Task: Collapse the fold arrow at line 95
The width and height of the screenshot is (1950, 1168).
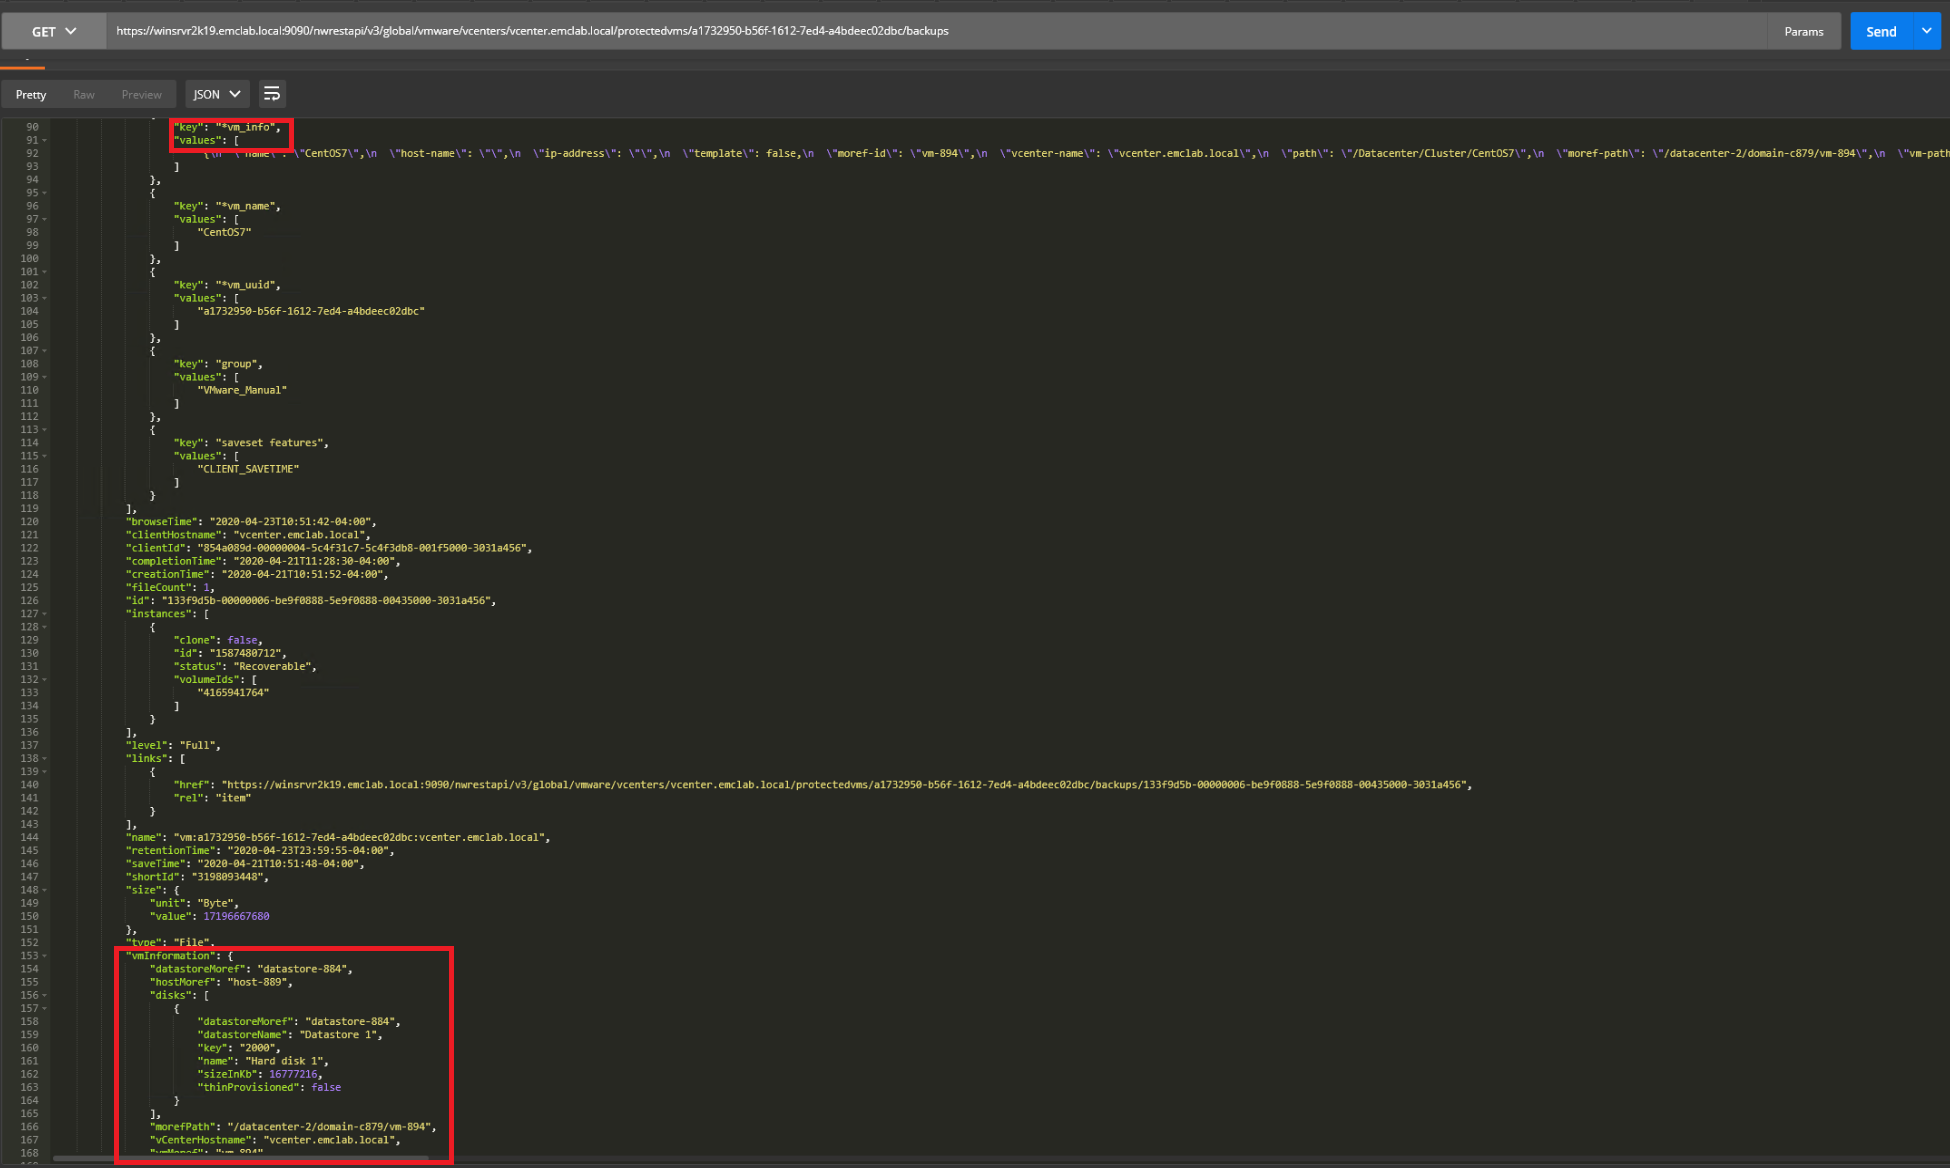Action: point(45,193)
